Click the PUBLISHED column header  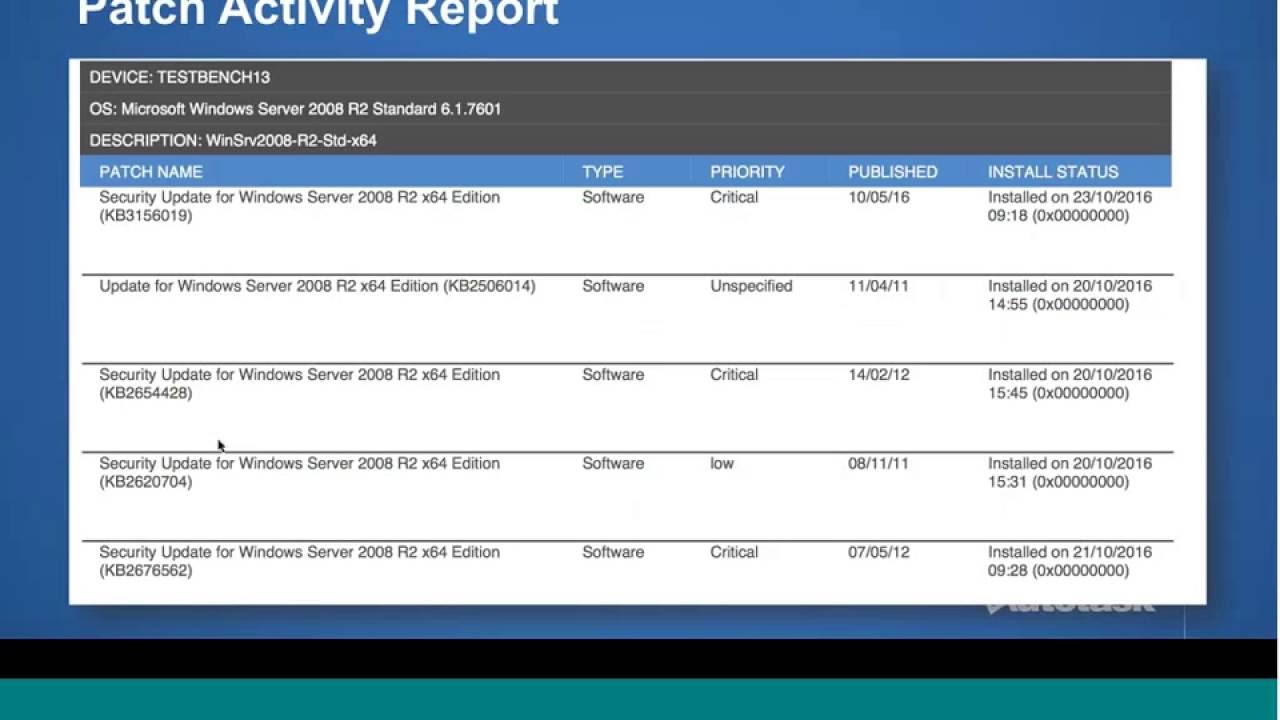click(x=893, y=172)
